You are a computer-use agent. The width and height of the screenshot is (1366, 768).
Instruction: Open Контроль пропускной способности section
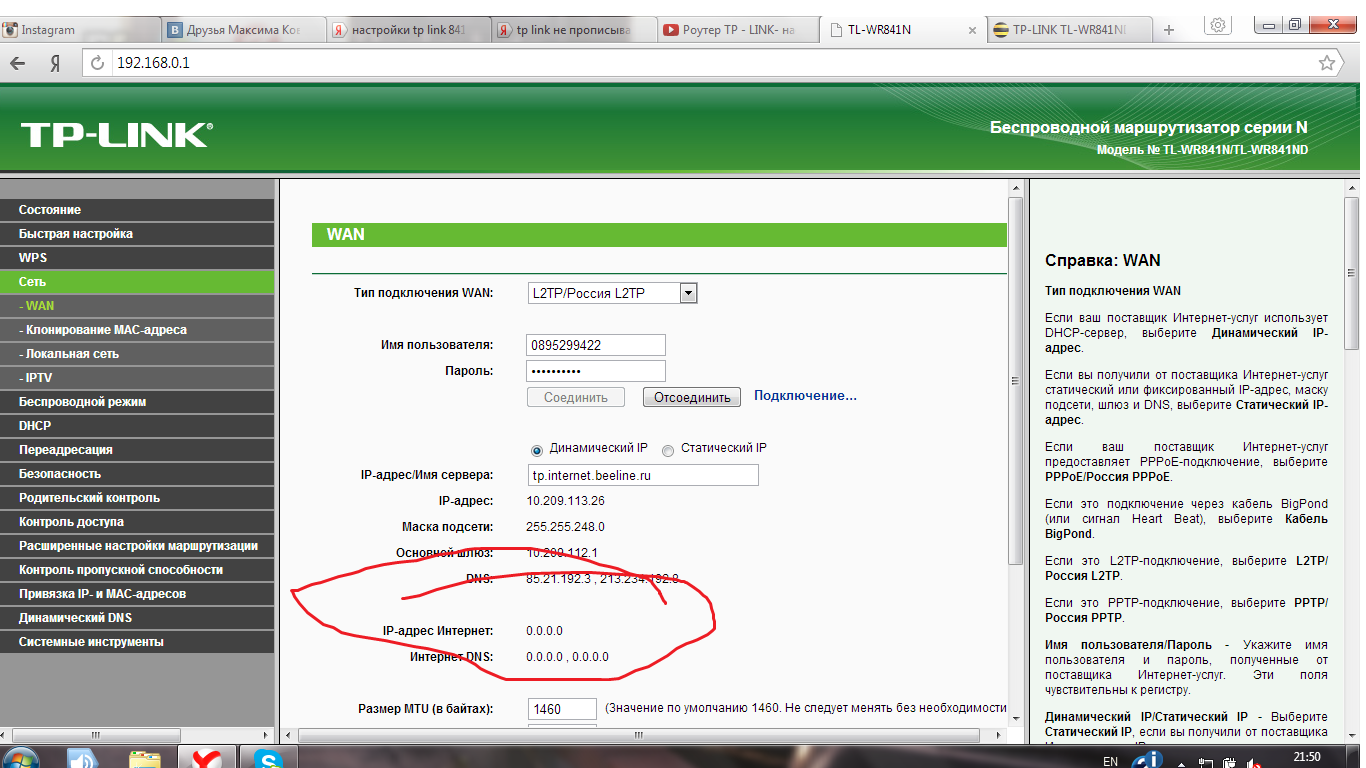(137, 570)
